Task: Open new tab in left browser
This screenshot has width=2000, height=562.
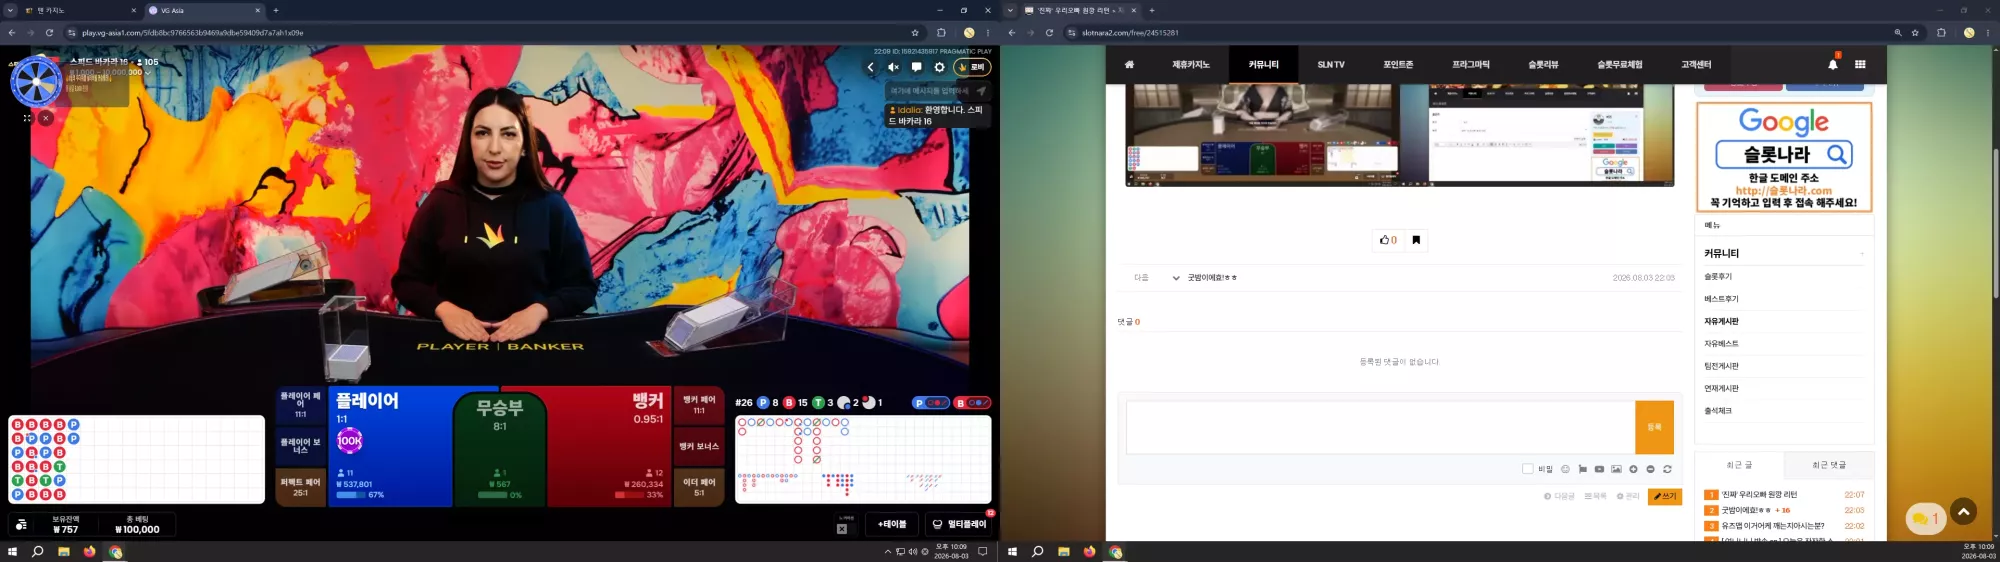Action: point(276,10)
